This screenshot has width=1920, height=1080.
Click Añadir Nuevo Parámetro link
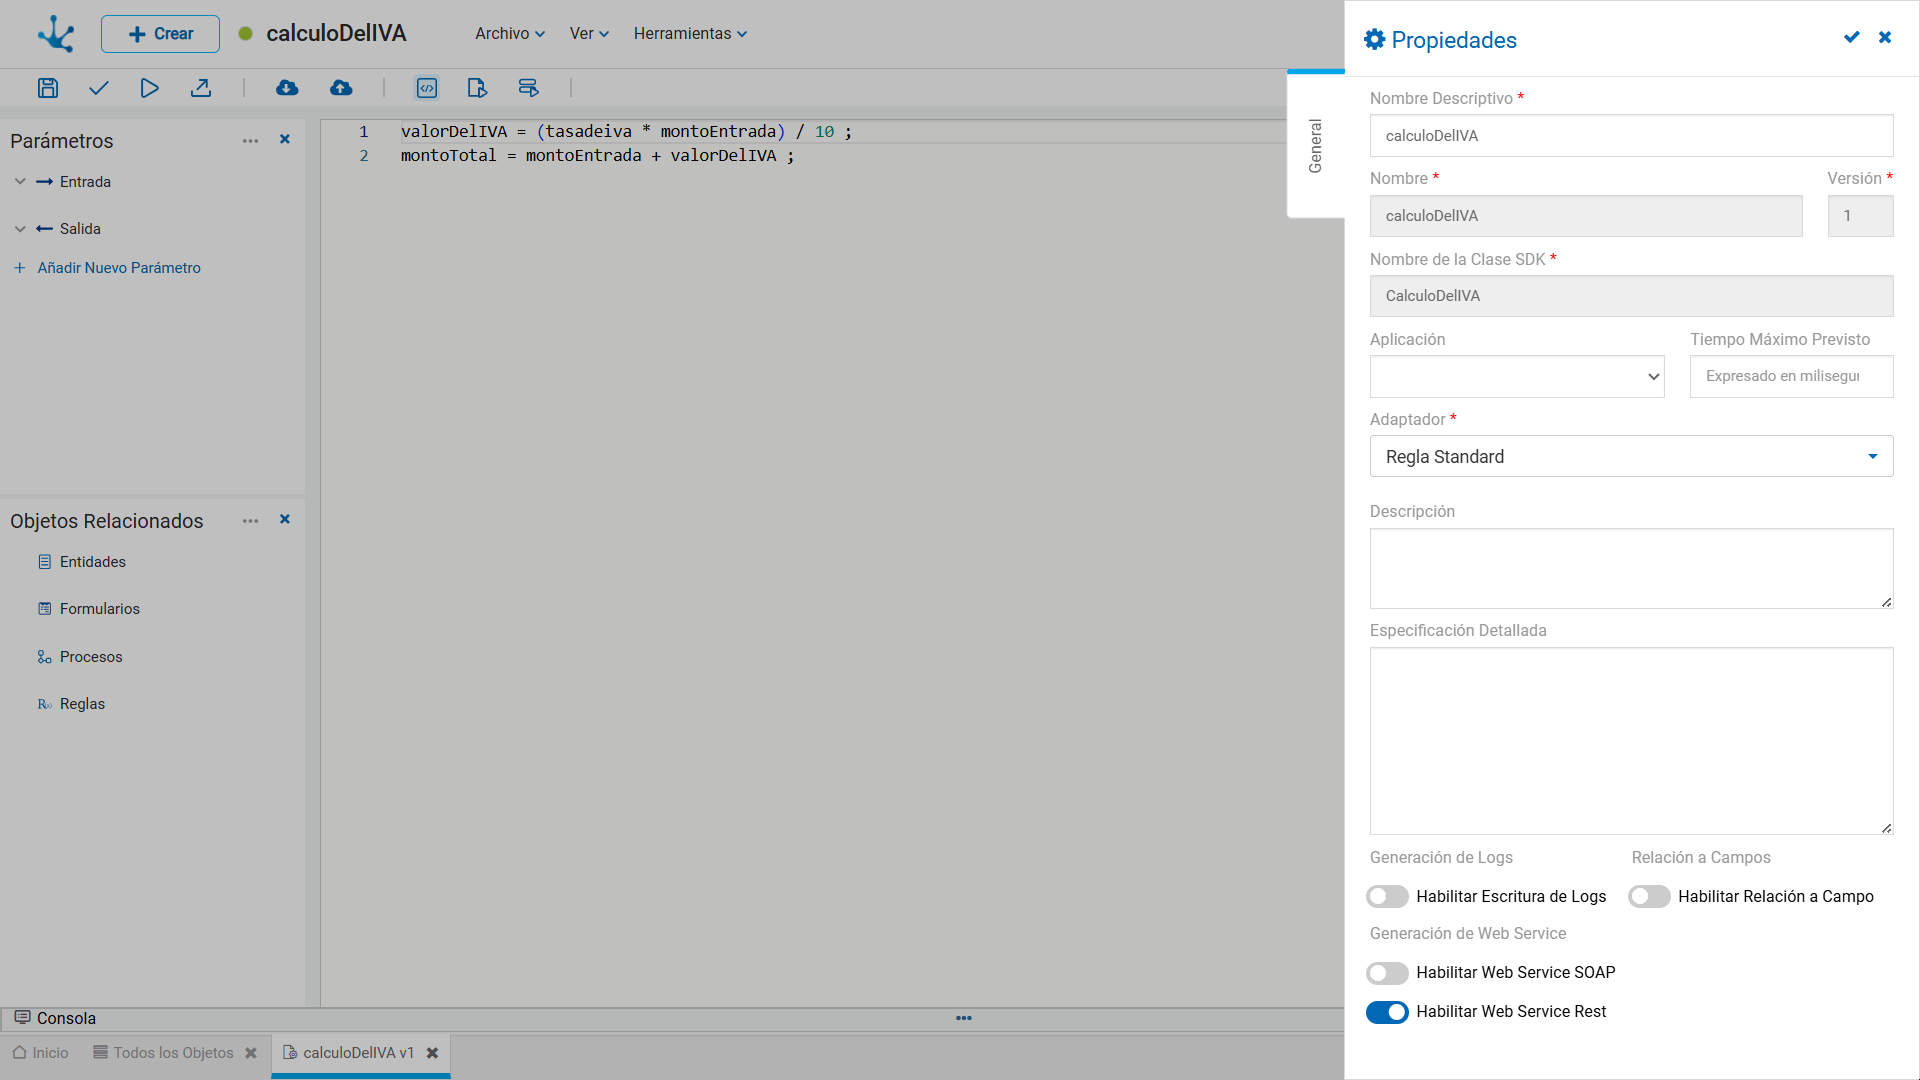point(108,268)
